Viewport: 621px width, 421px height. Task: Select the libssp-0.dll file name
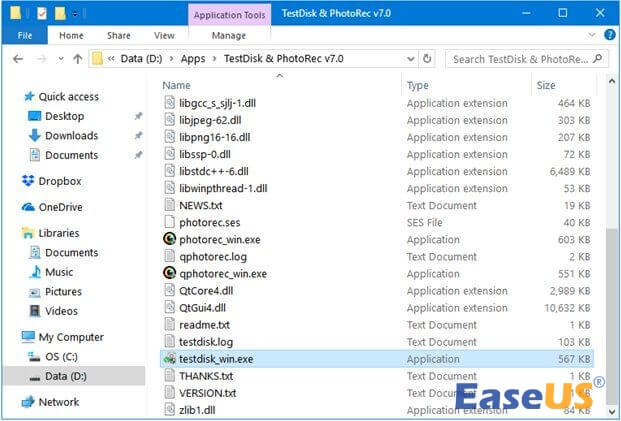tap(205, 154)
